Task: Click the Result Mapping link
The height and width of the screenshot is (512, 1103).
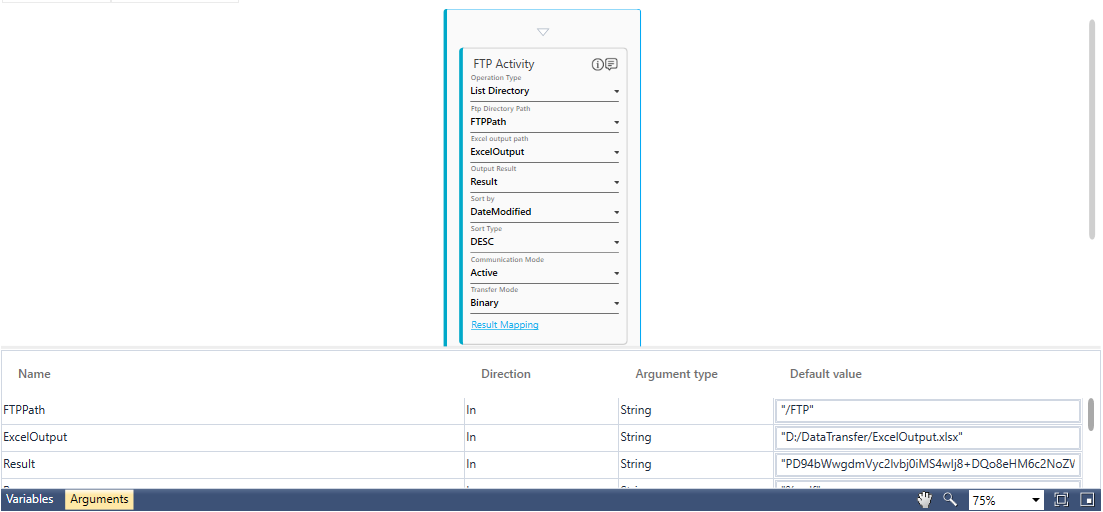Action: click(505, 325)
